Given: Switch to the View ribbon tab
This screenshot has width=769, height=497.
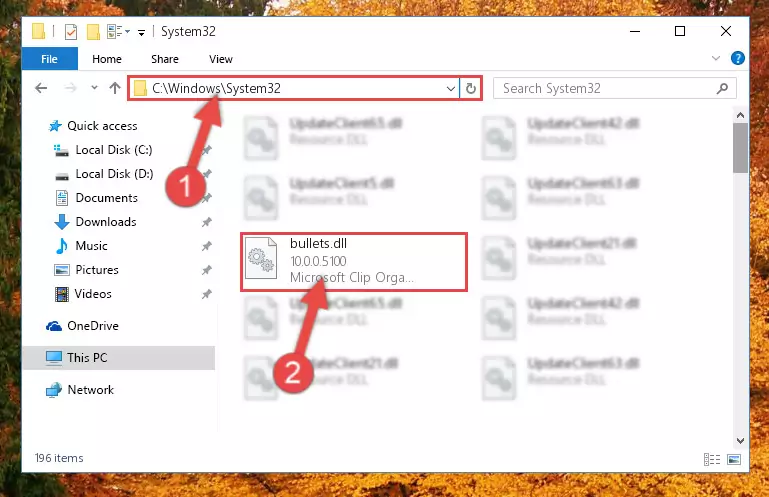Looking at the screenshot, I should 221,59.
